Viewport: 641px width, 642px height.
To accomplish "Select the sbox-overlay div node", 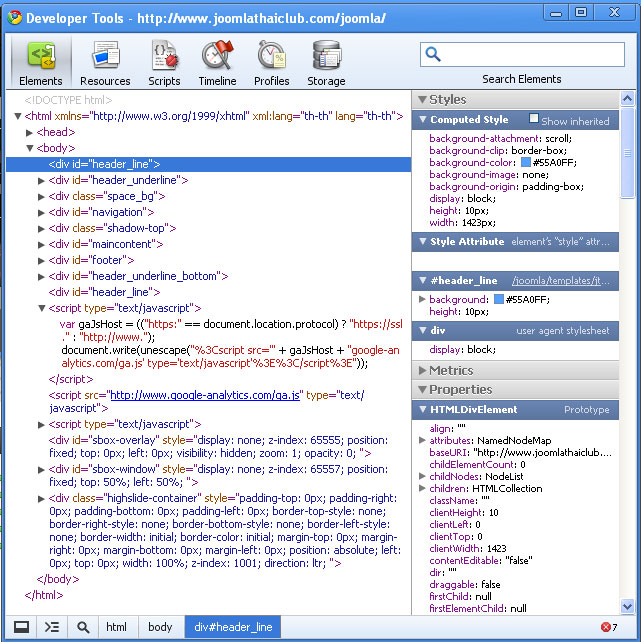I will (218, 447).
